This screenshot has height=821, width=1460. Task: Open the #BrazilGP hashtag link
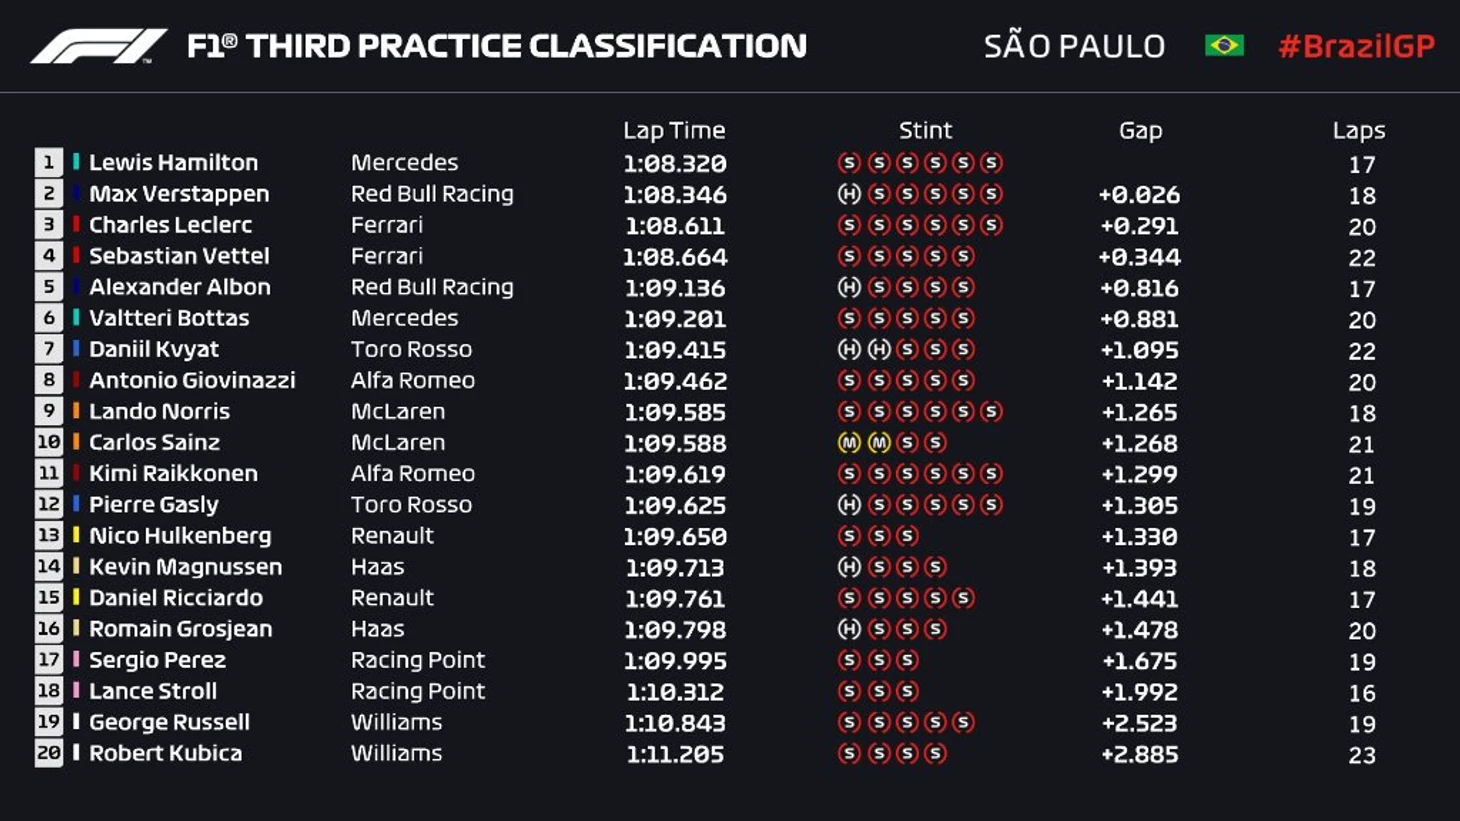point(1356,46)
